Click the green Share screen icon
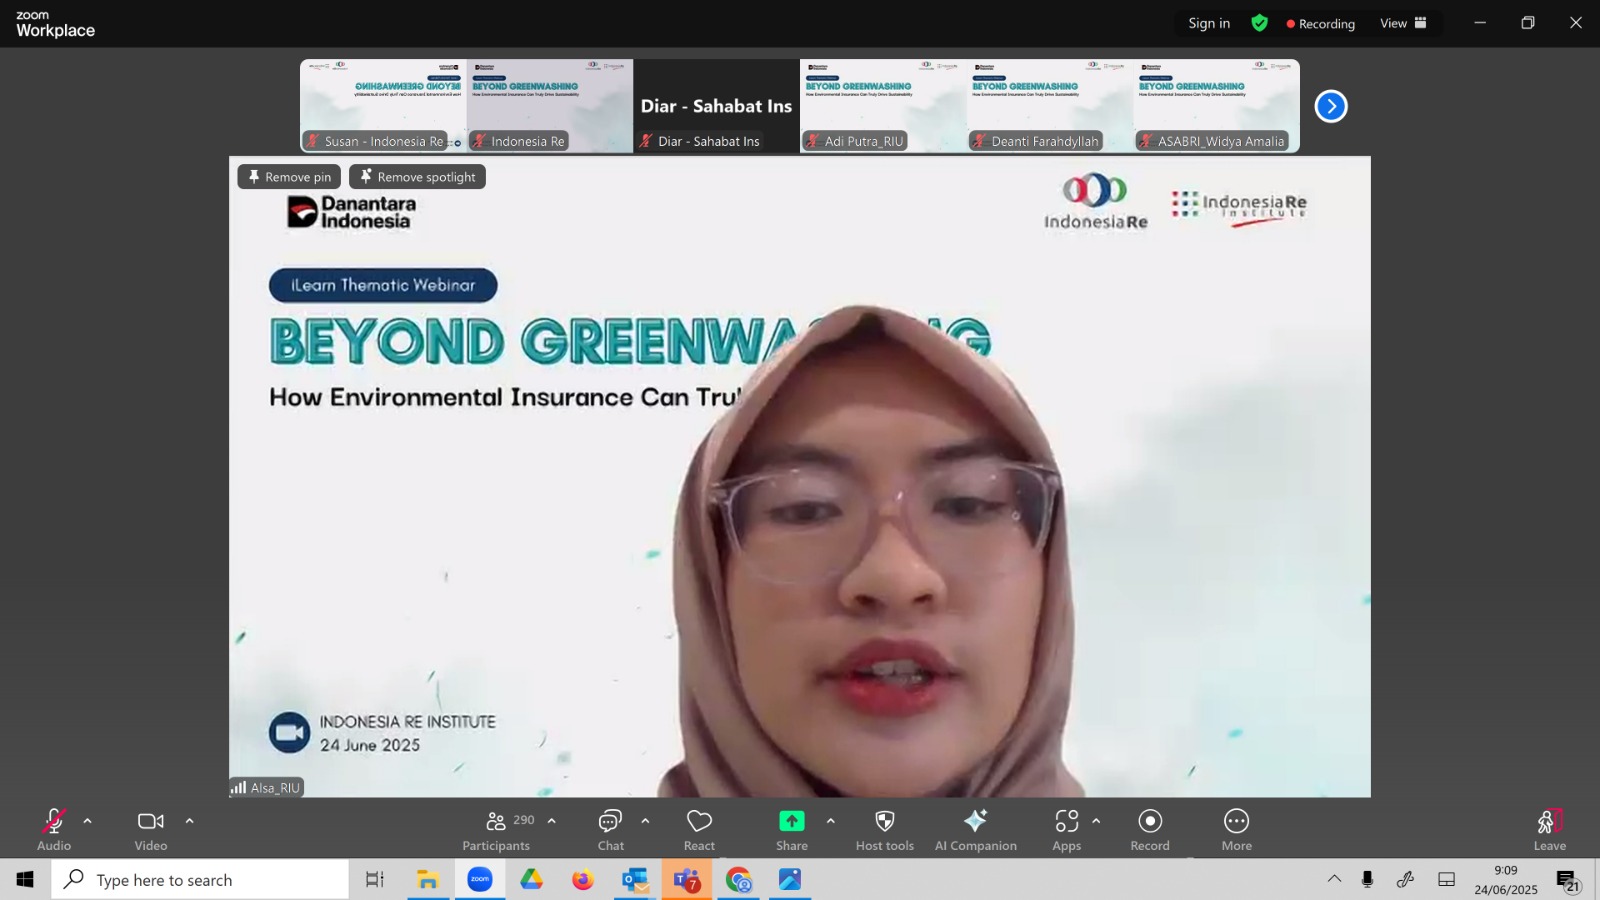The height and width of the screenshot is (900, 1600). pos(792,821)
